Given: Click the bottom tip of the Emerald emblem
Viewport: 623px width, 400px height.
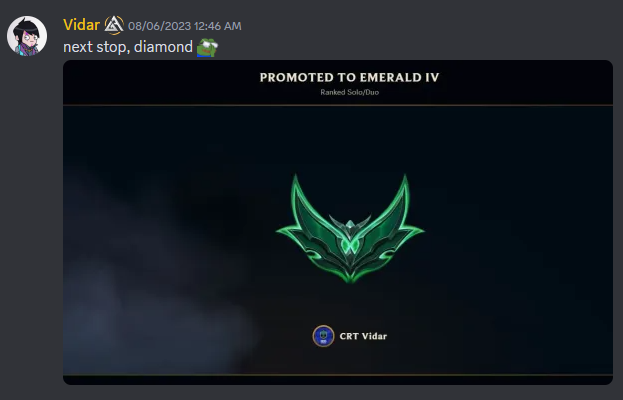Looking at the screenshot, I should 350,276.
